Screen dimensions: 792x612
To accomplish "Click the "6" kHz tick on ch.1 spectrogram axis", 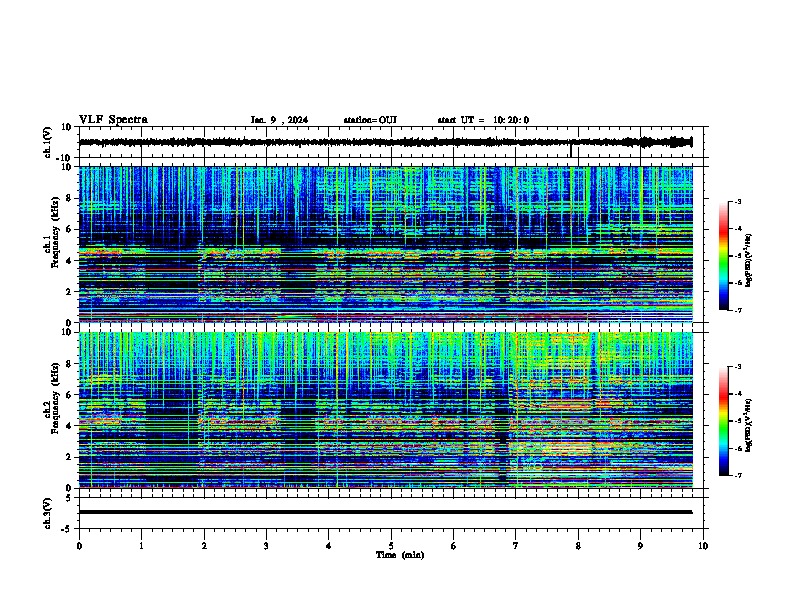I will coord(69,229).
